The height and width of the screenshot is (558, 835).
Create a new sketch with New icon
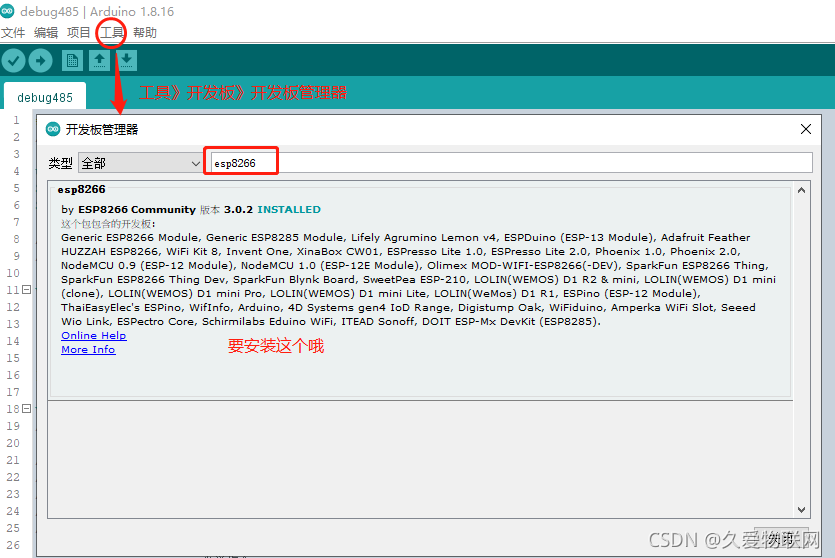(72, 61)
